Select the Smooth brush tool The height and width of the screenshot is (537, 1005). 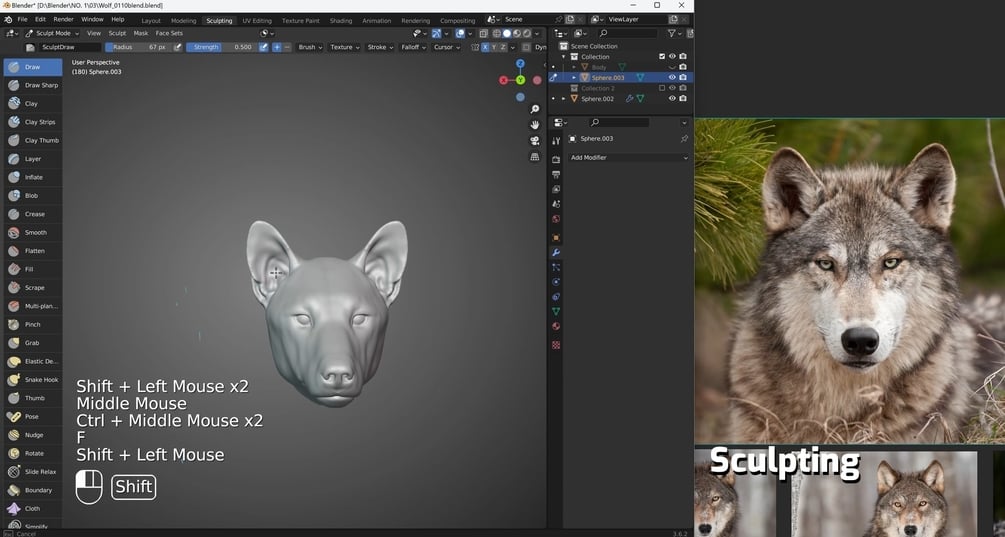coord(33,233)
